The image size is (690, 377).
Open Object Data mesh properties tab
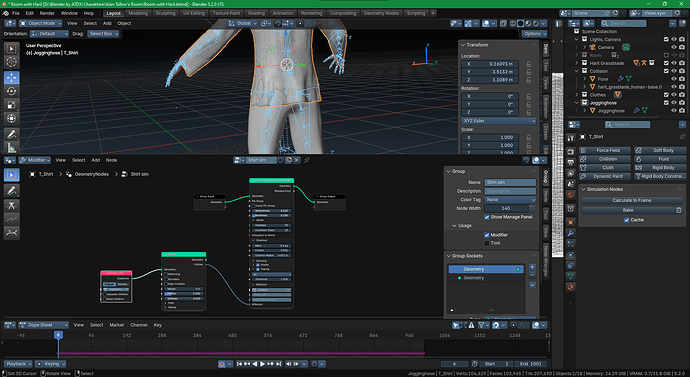[571, 276]
